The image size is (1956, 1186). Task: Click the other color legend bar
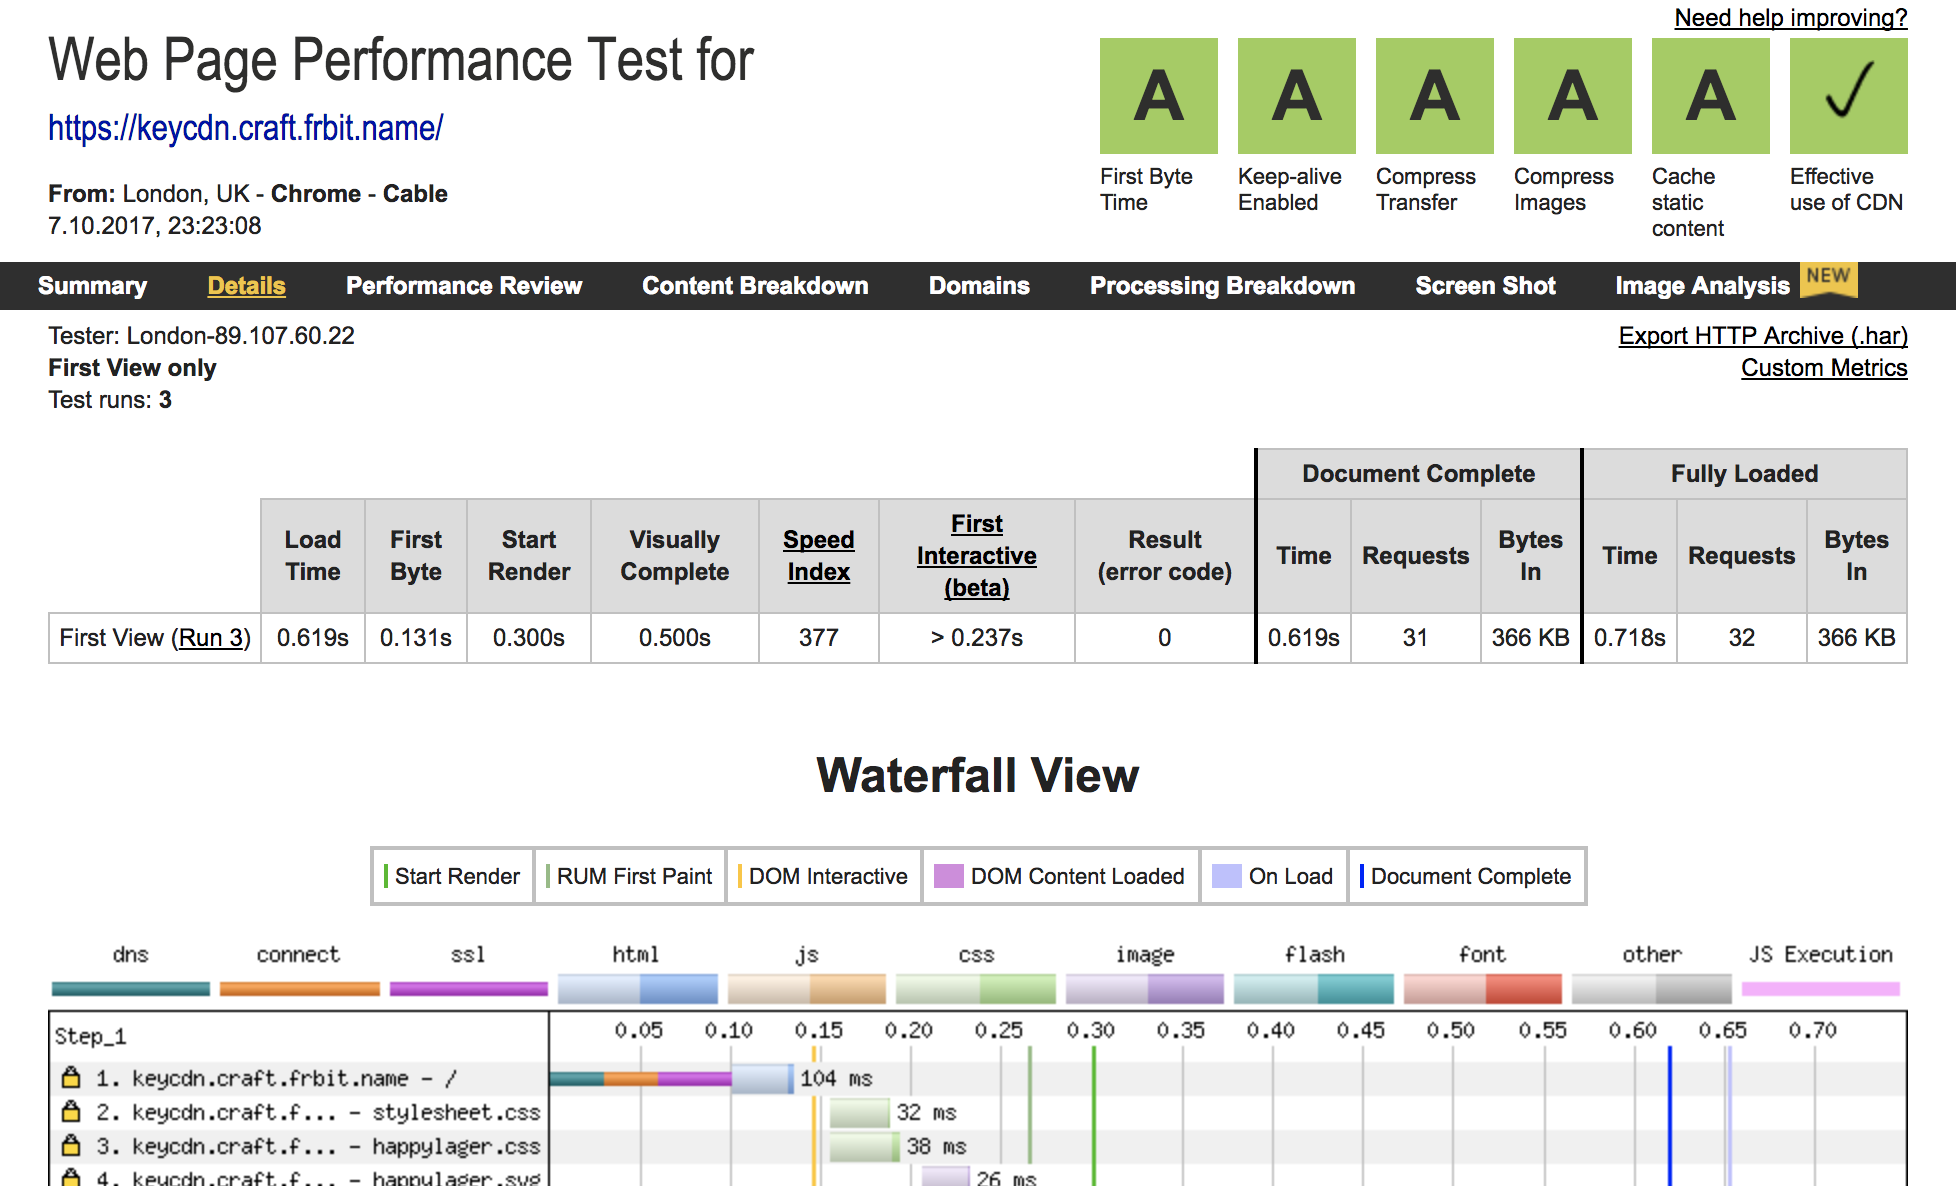(1652, 989)
